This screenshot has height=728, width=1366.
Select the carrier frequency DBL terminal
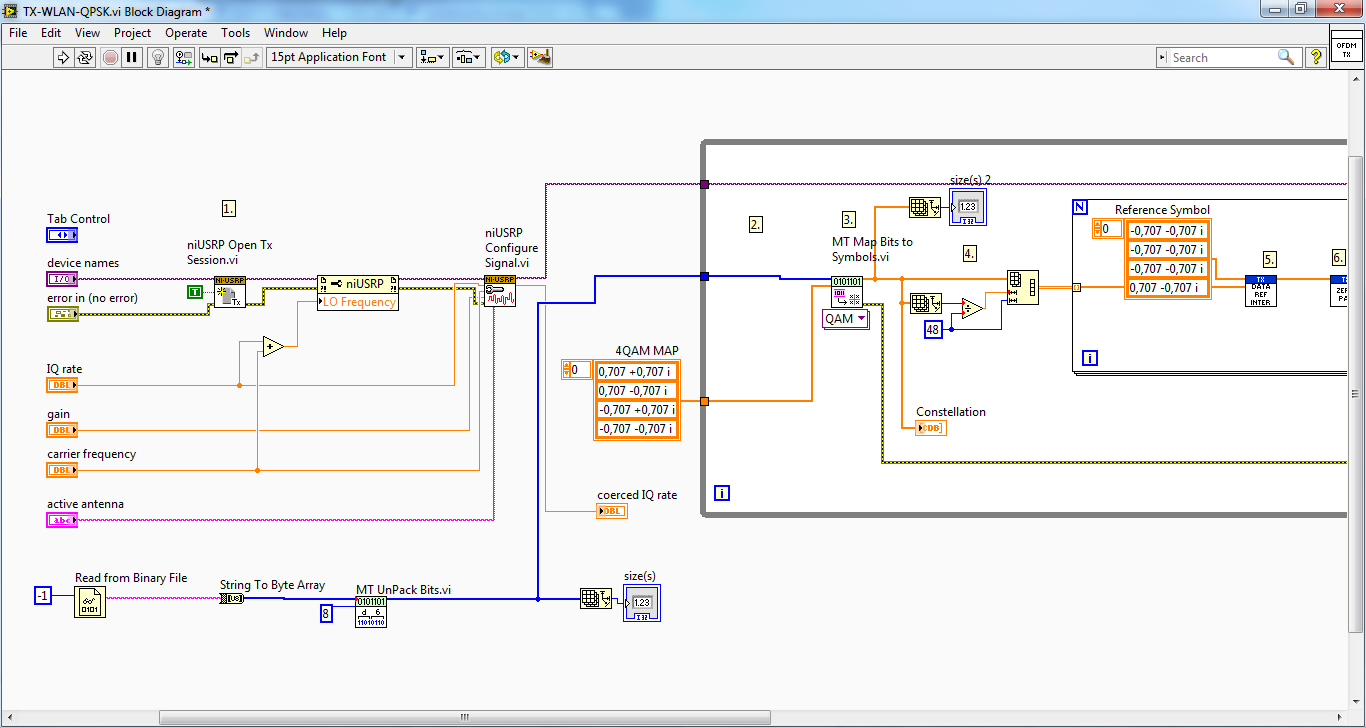point(62,470)
